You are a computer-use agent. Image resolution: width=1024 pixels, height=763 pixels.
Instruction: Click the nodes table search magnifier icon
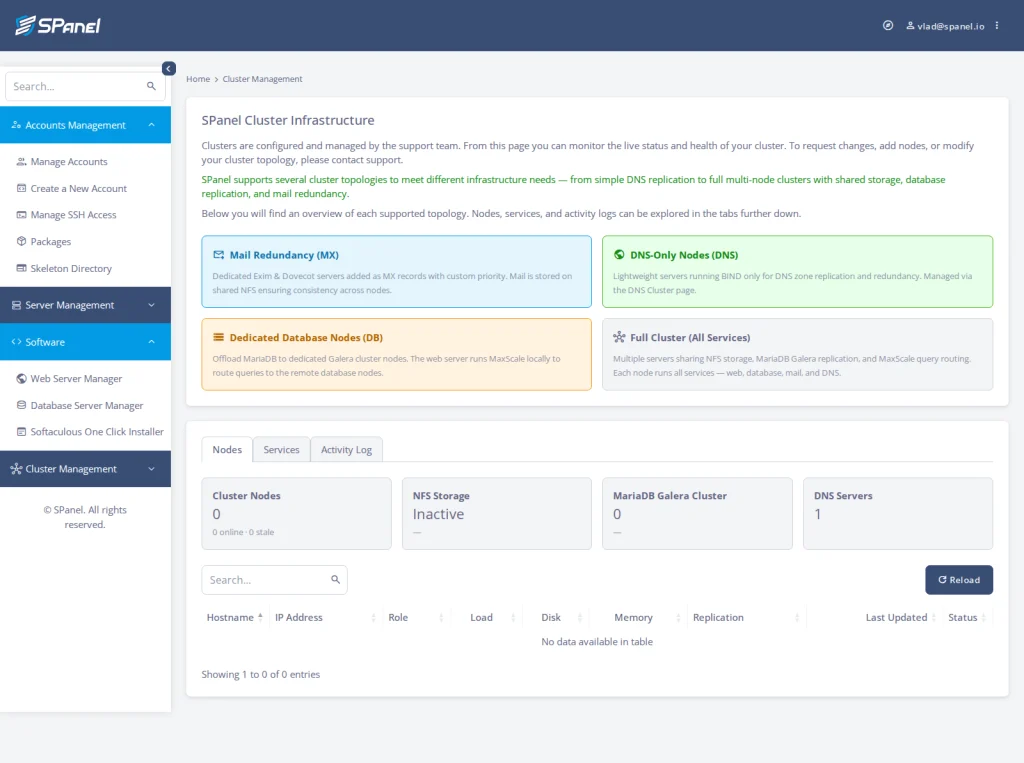[336, 579]
